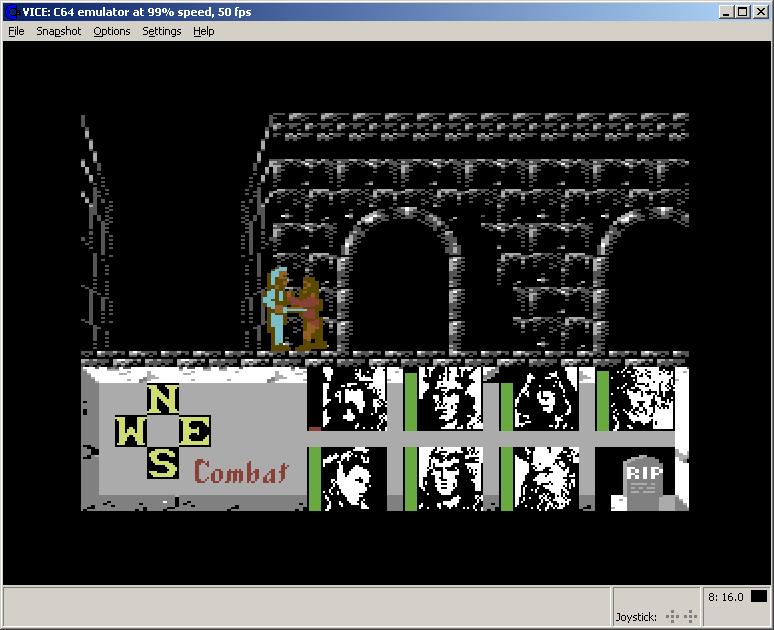Open the Snapshot menu
Screen dimensions: 774x630
click(58, 31)
